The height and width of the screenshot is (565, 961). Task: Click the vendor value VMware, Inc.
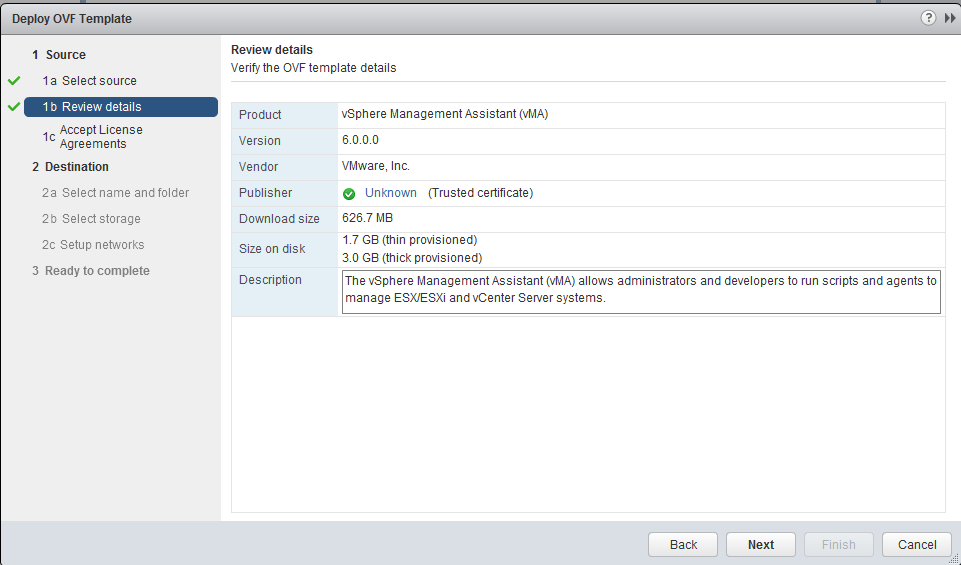click(376, 166)
